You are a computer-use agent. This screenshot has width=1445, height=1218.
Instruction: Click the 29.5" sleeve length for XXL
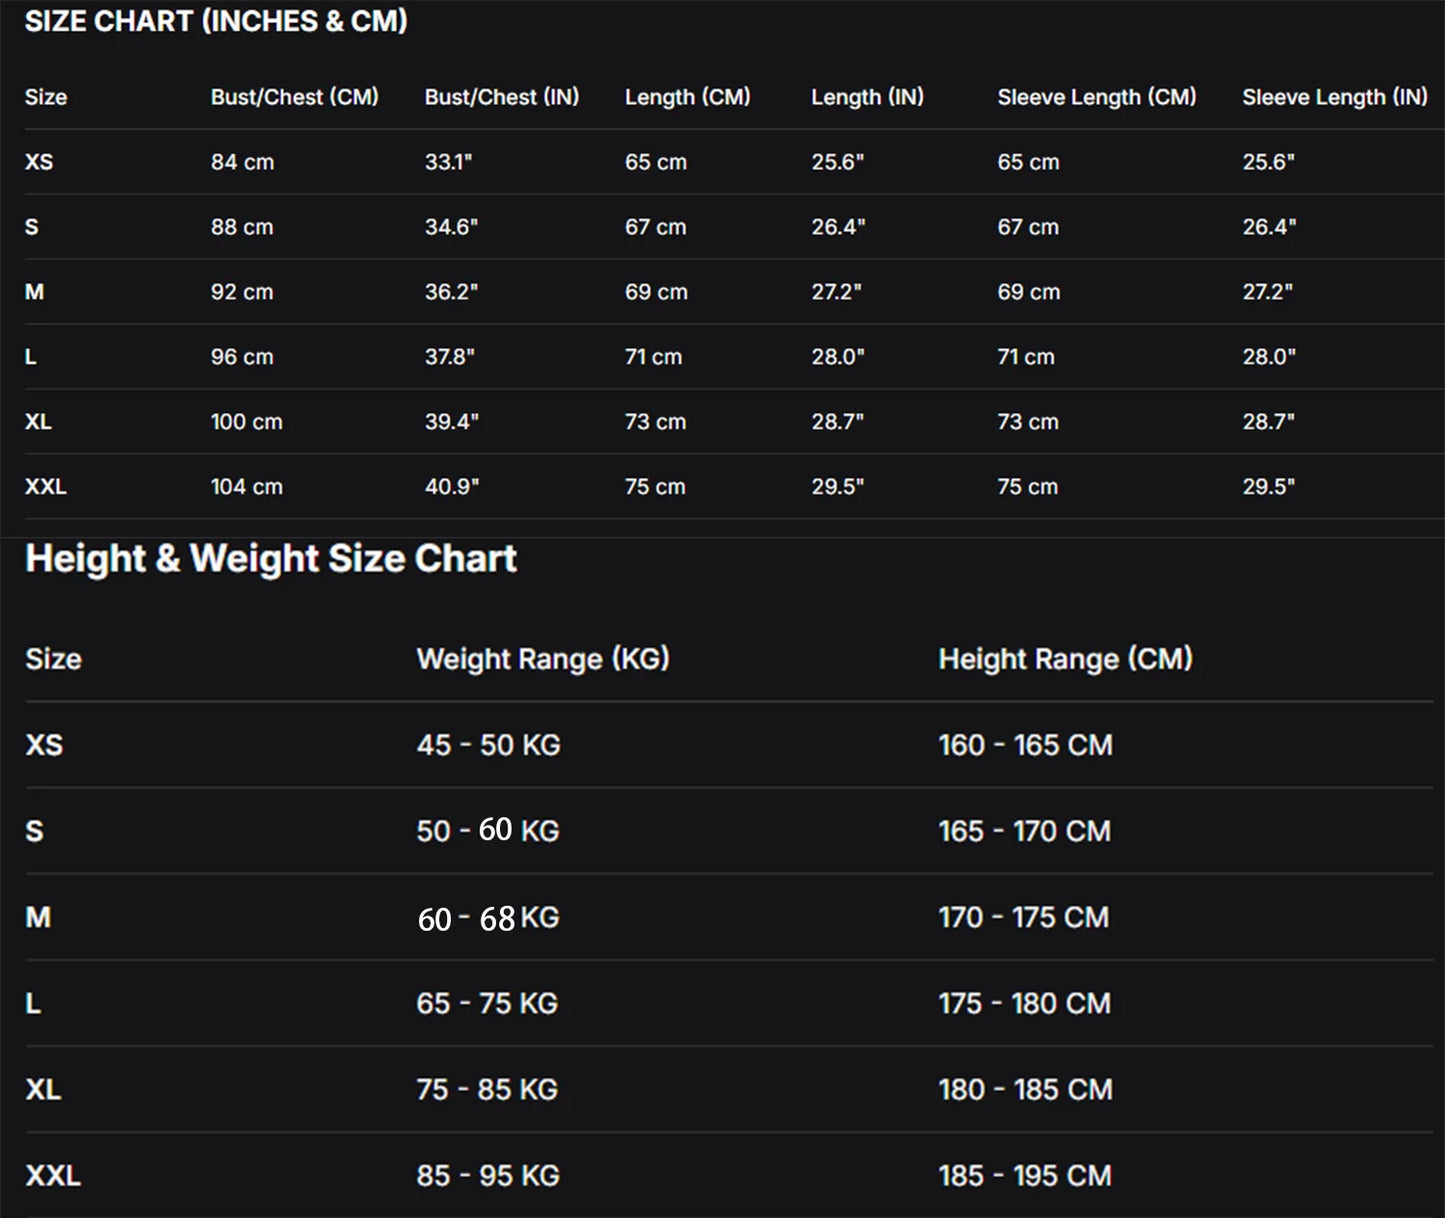[1269, 487]
